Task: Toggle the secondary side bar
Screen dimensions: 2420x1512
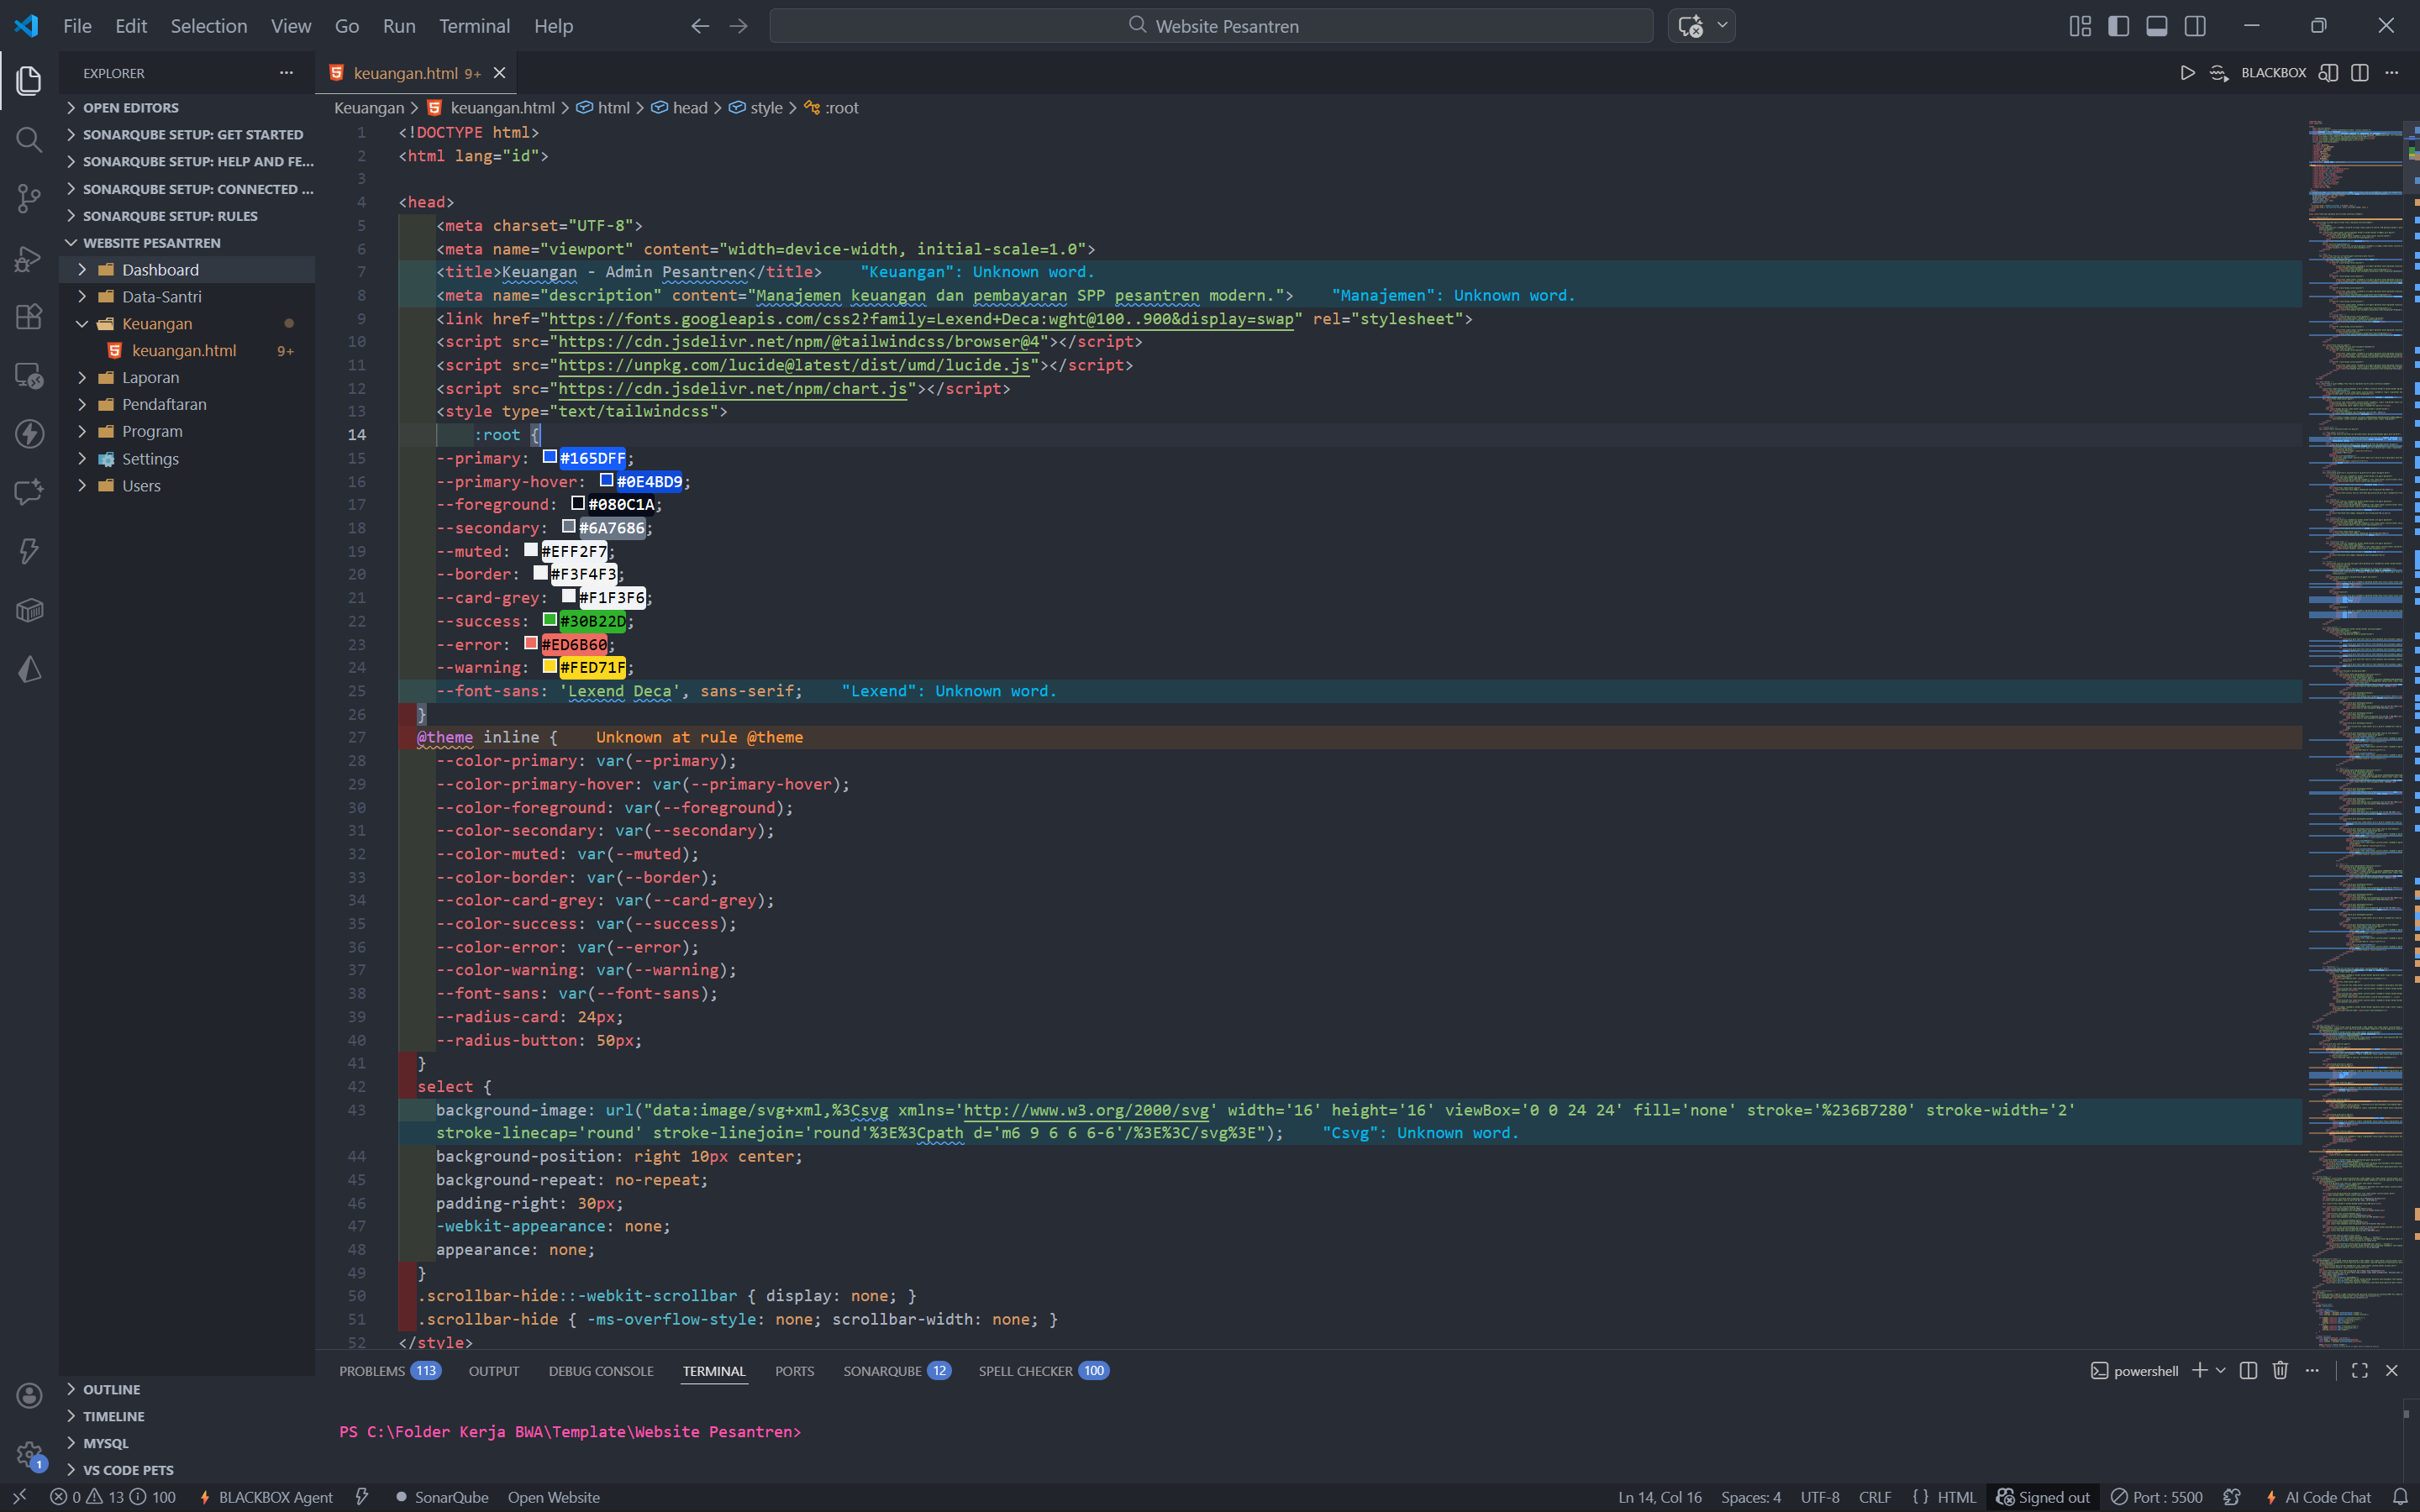Action: coord(2195,26)
